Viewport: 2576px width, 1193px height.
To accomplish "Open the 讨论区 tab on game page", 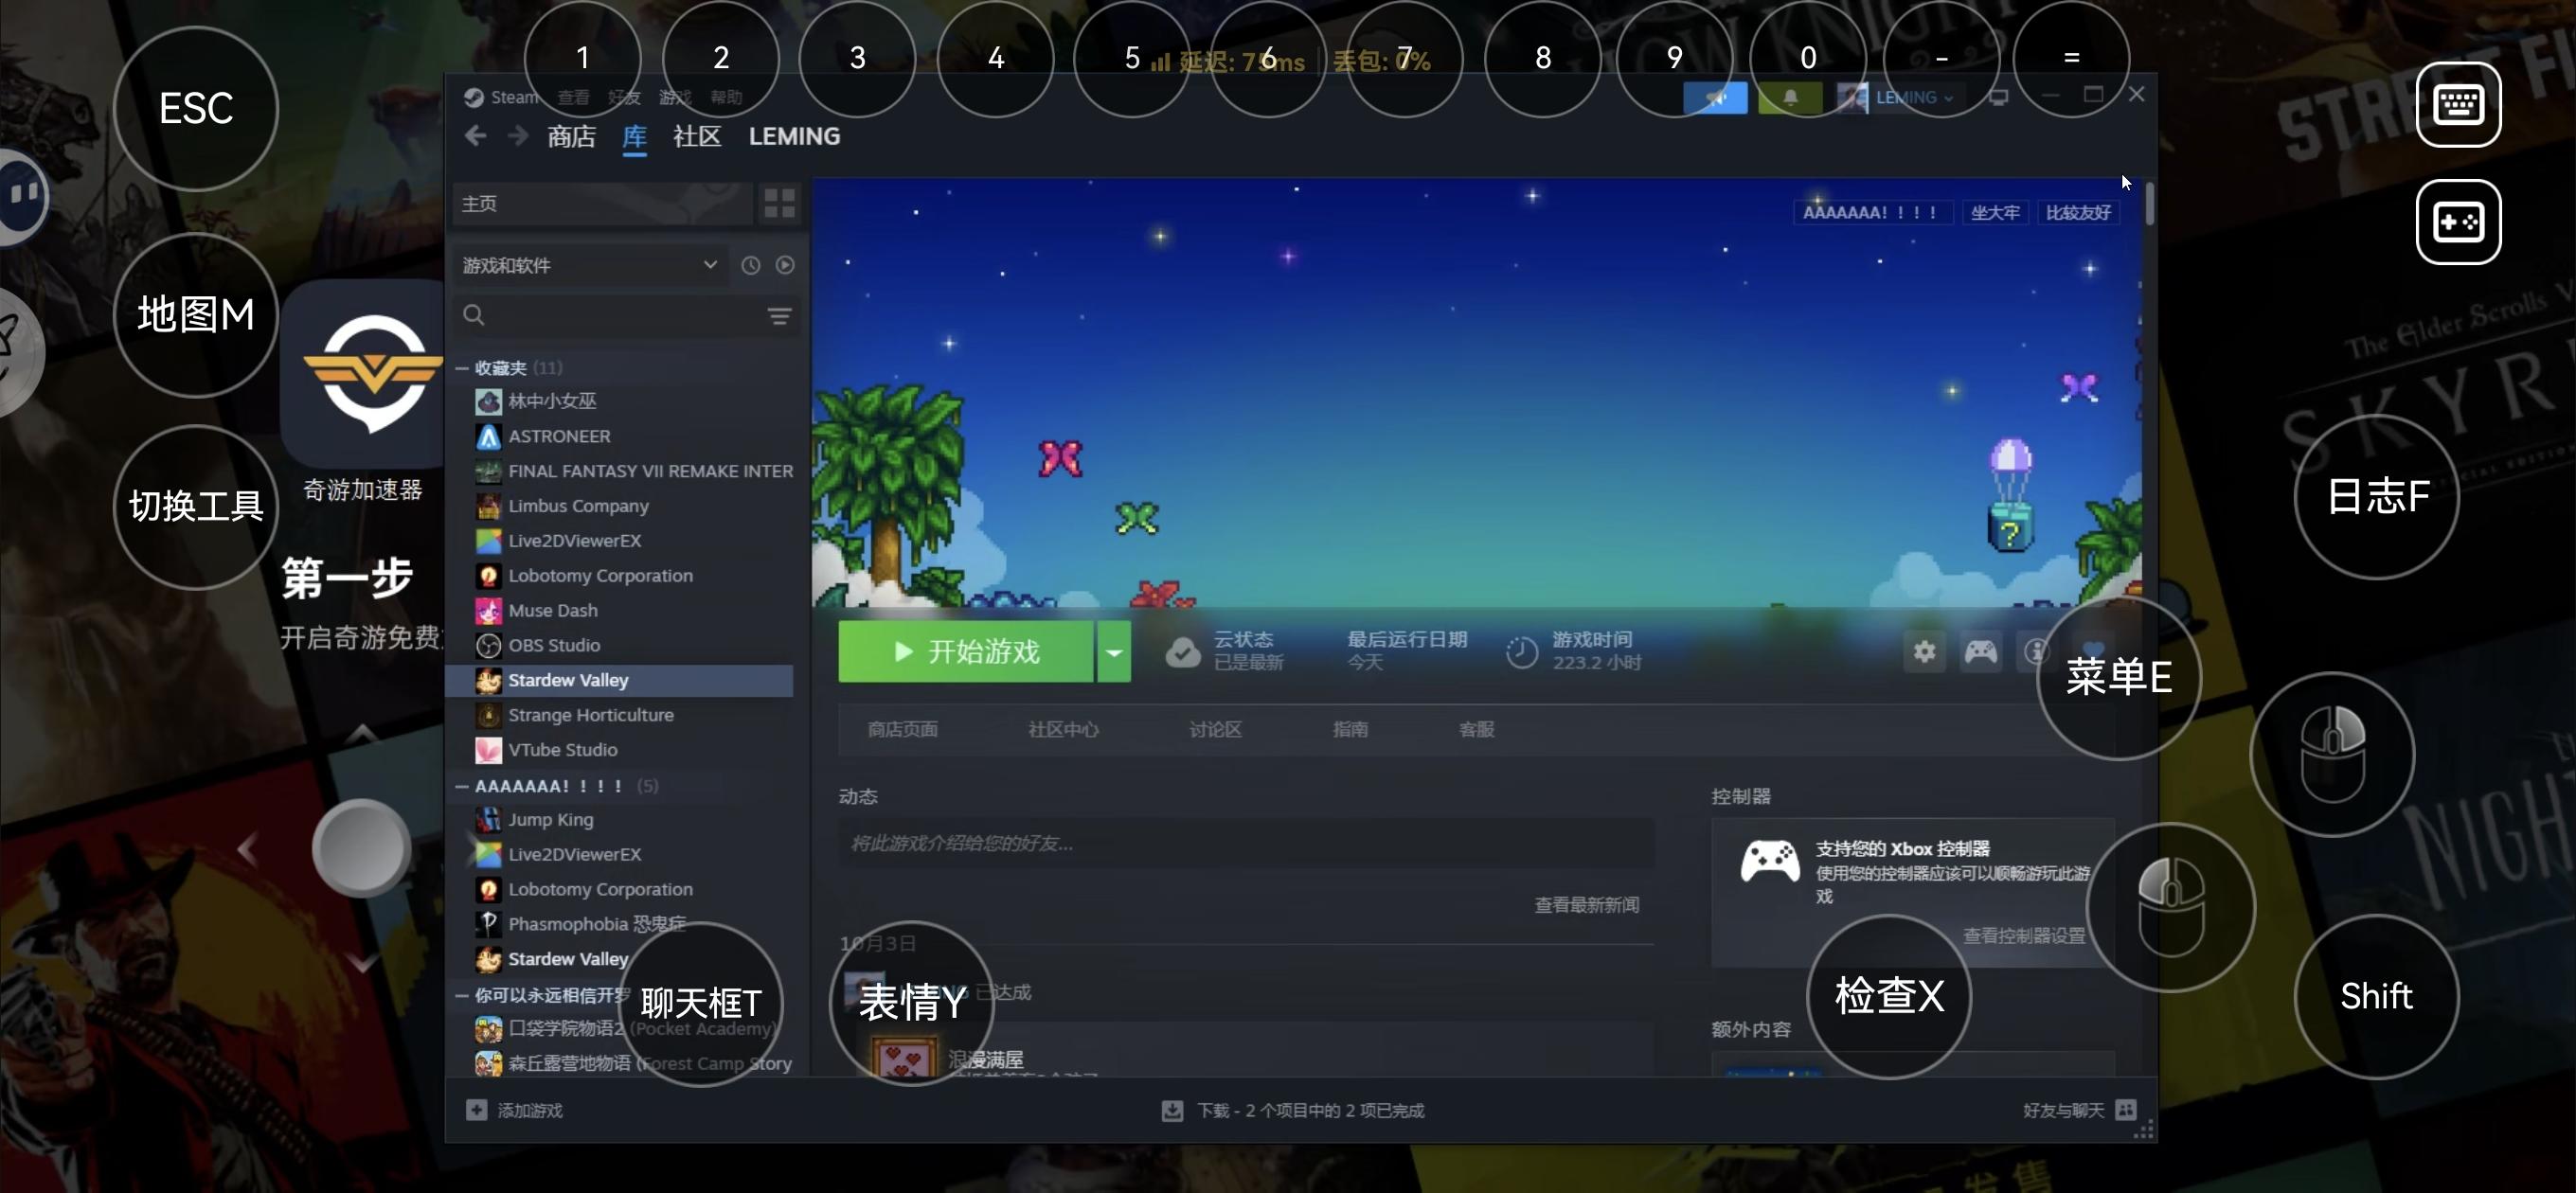I will click(x=1214, y=730).
